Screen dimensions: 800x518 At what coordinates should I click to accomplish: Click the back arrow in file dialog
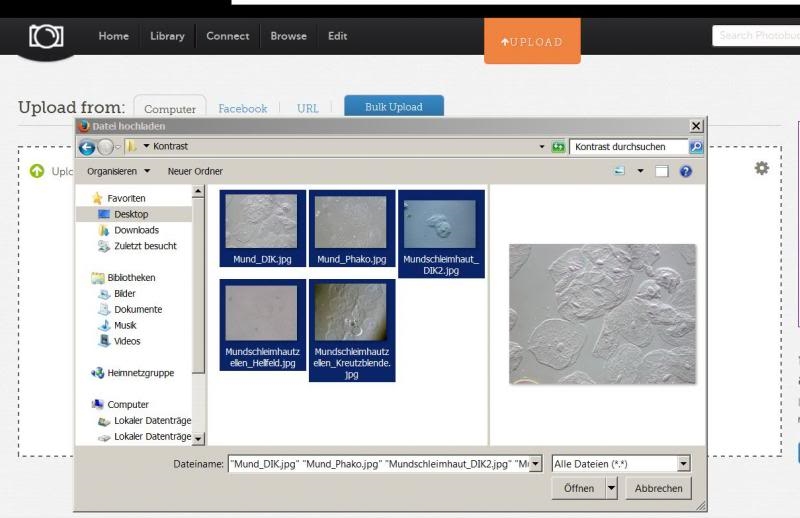[87, 147]
